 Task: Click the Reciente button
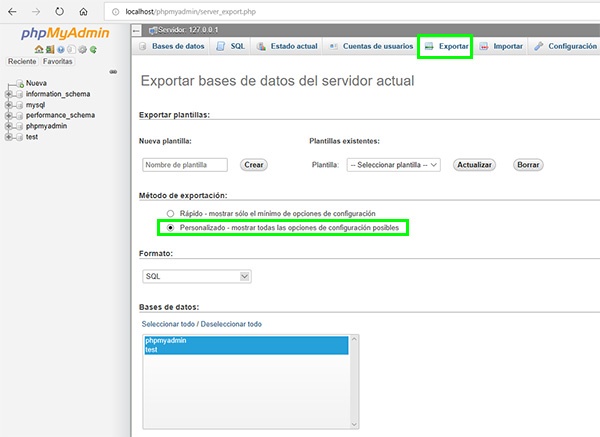[22, 62]
